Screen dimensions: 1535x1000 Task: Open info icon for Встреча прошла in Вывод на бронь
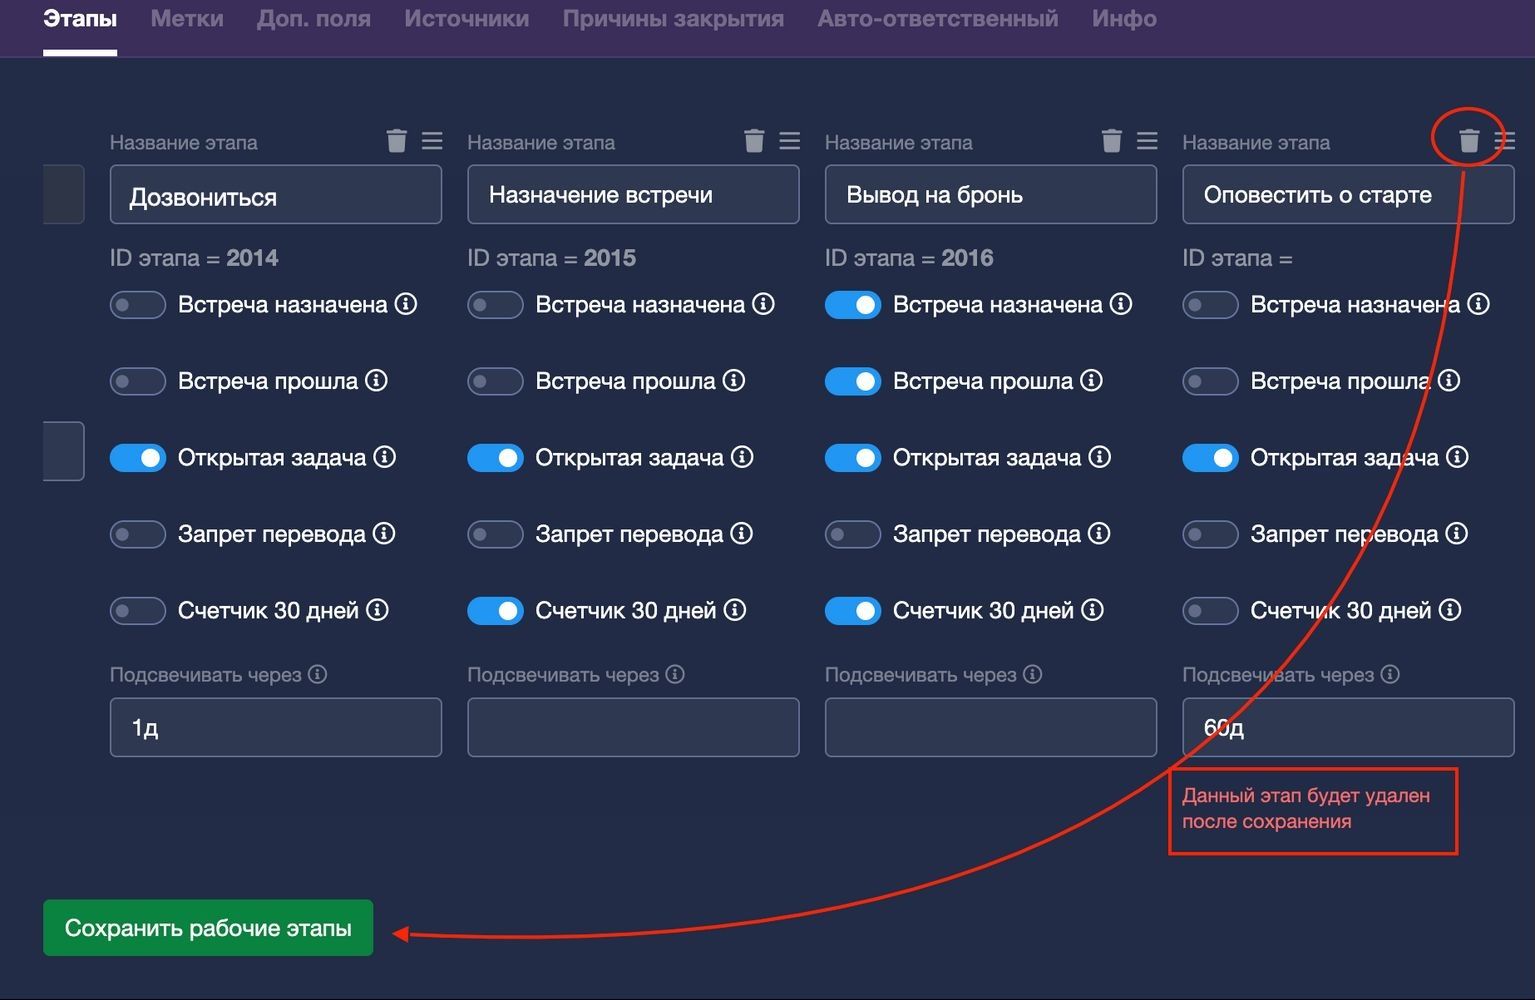pos(1092,381)
